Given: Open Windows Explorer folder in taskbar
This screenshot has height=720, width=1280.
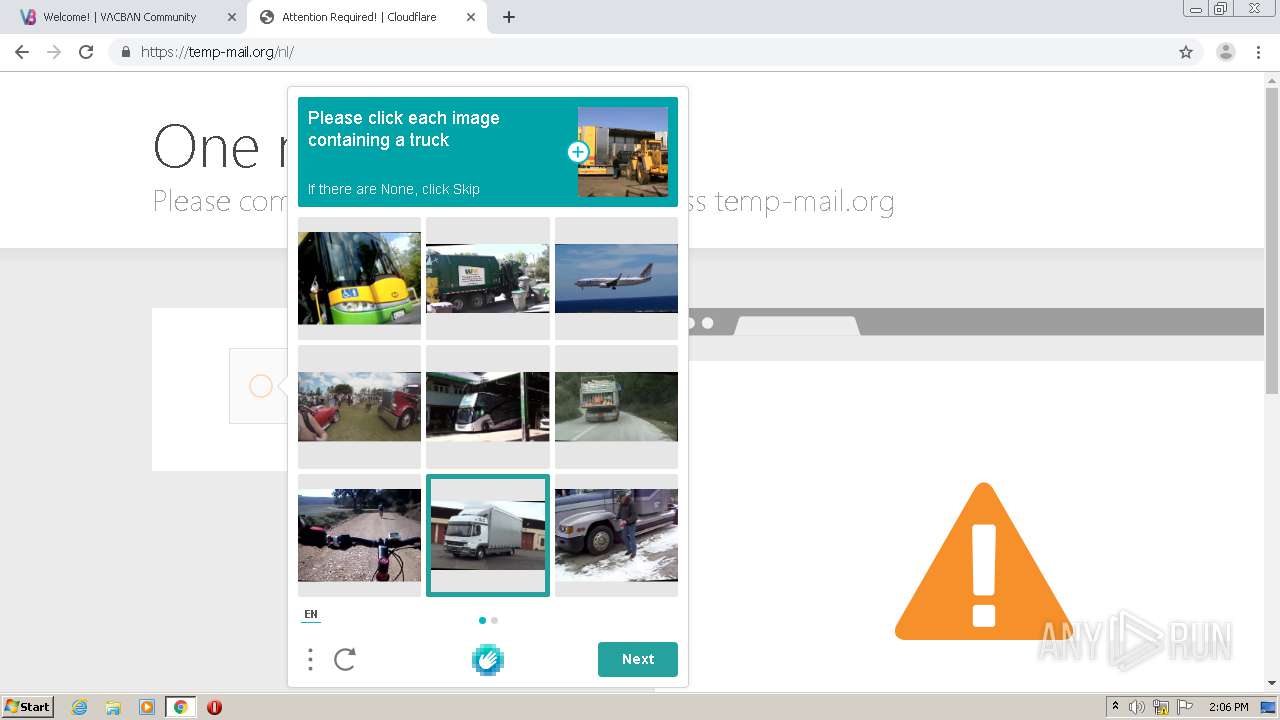Looking at the screenshot, I should pos(113,707).
